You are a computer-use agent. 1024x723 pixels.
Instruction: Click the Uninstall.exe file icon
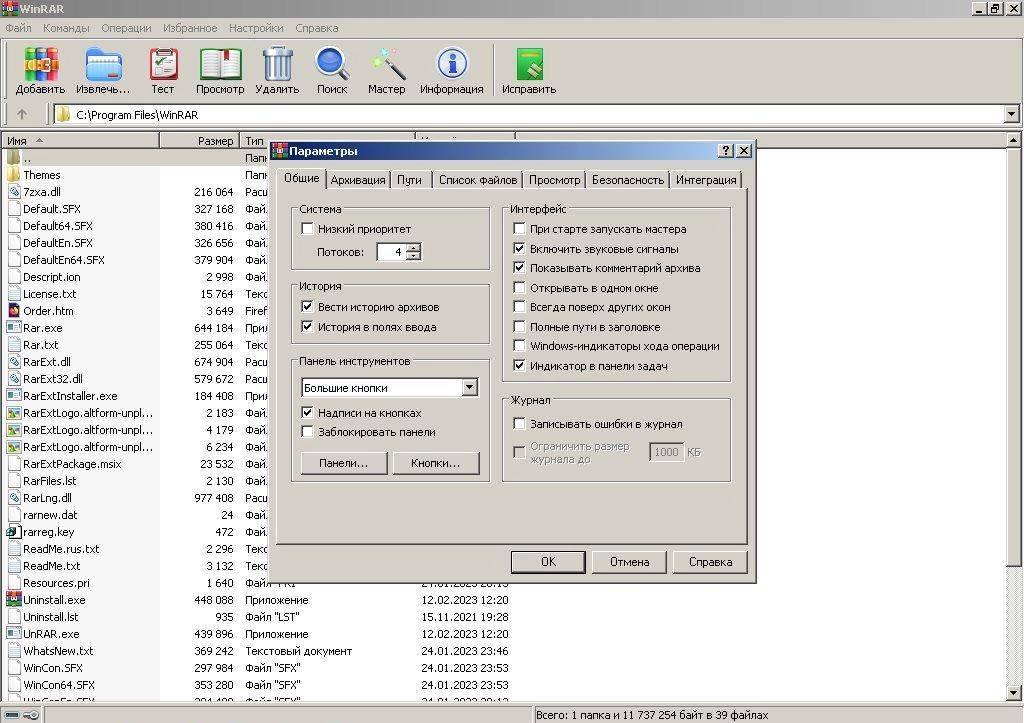coord(14,599)
